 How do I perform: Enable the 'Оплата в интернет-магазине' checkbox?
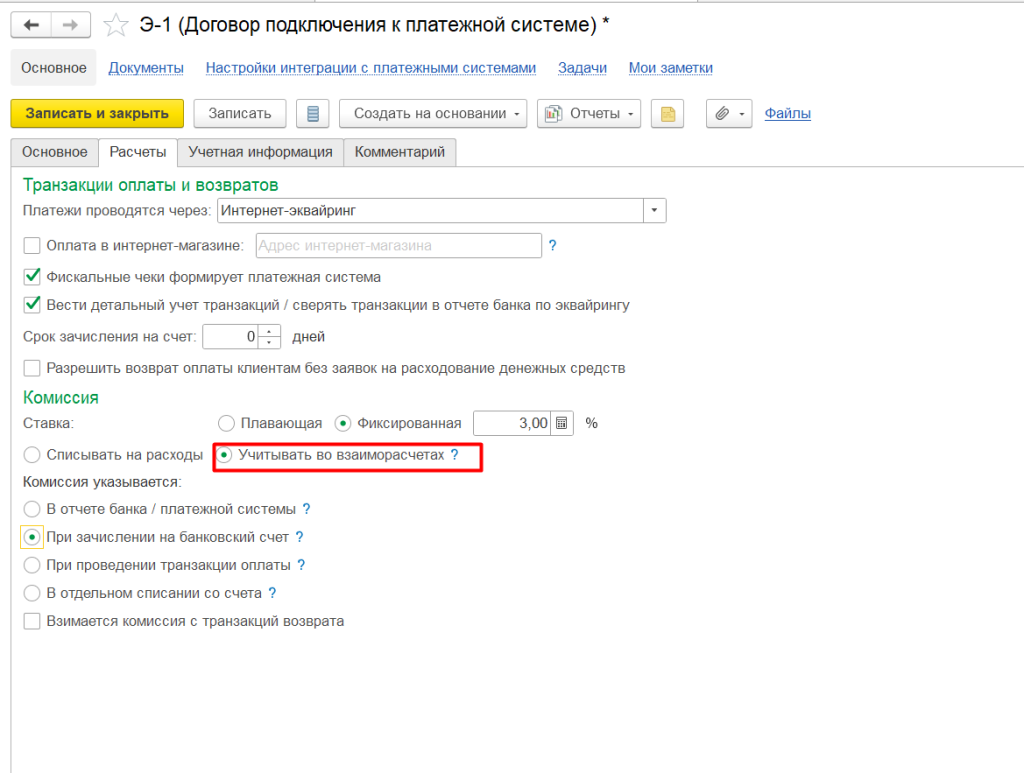[x=32, y=245]
